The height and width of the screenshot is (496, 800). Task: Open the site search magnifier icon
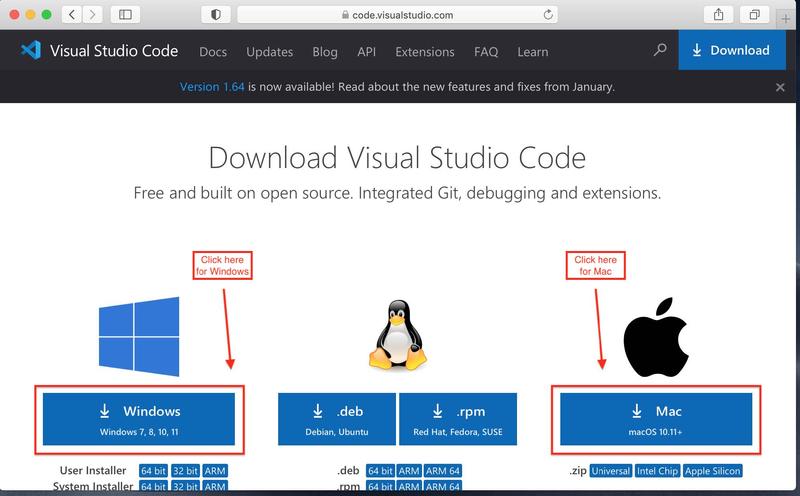point(659,51)
